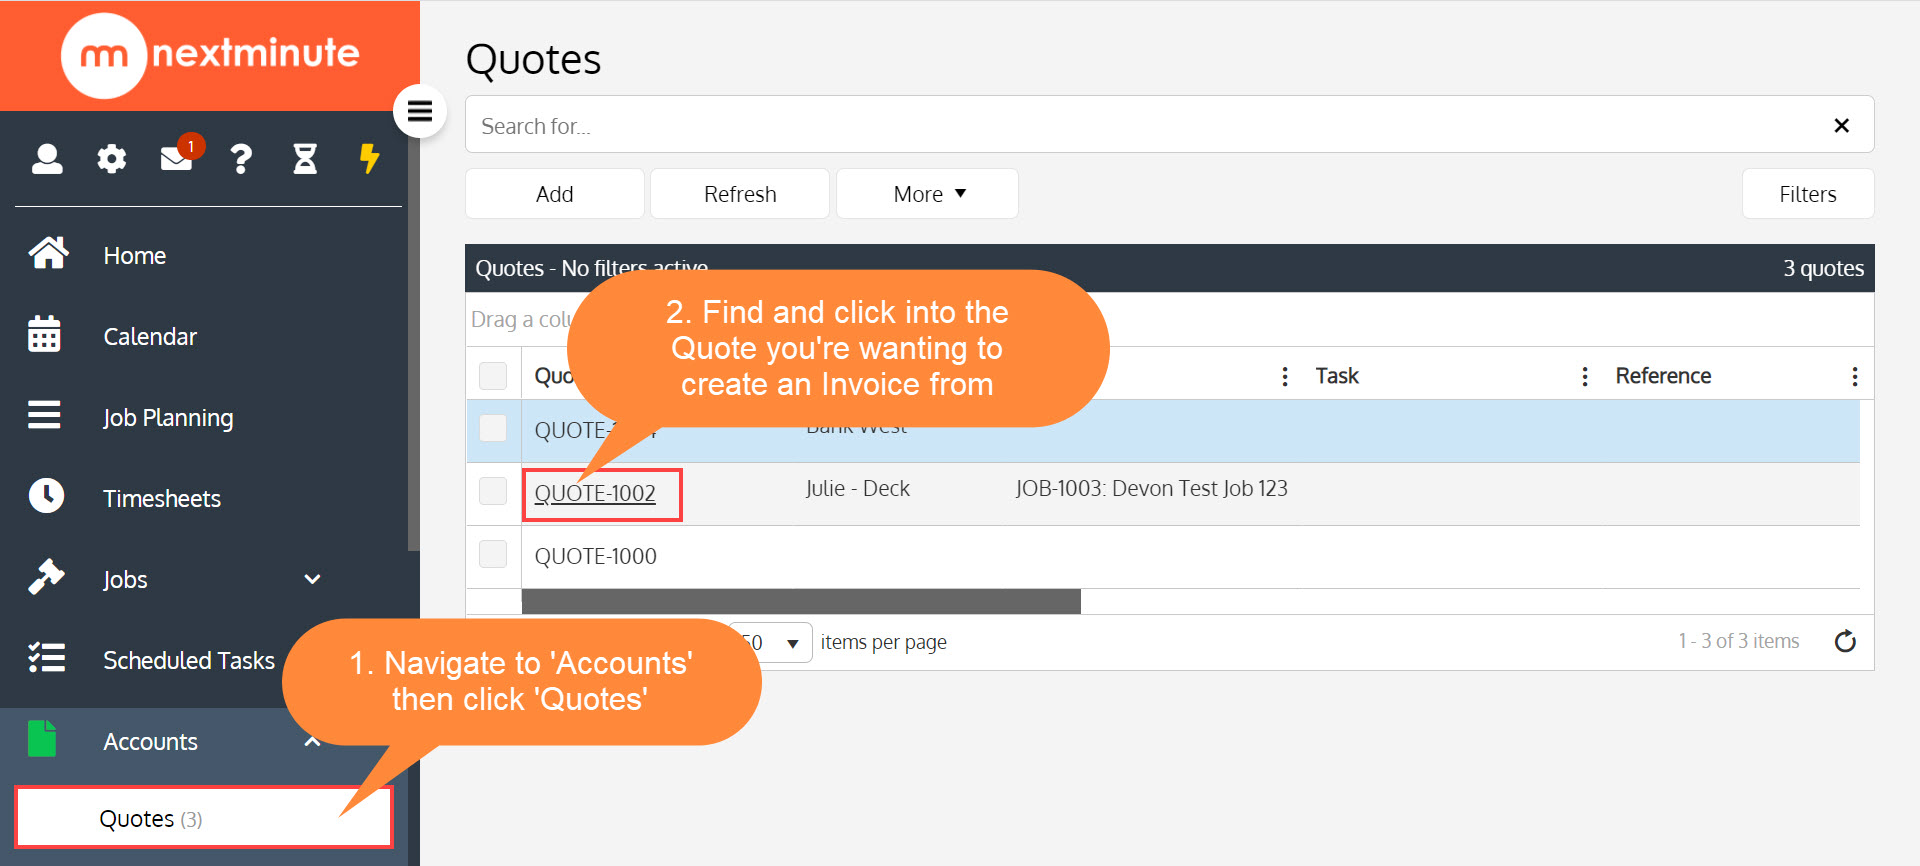Select the QUOTE-1000 row checkbox
This screenshot has height=866, width=1920.
(x=493, y=554)
